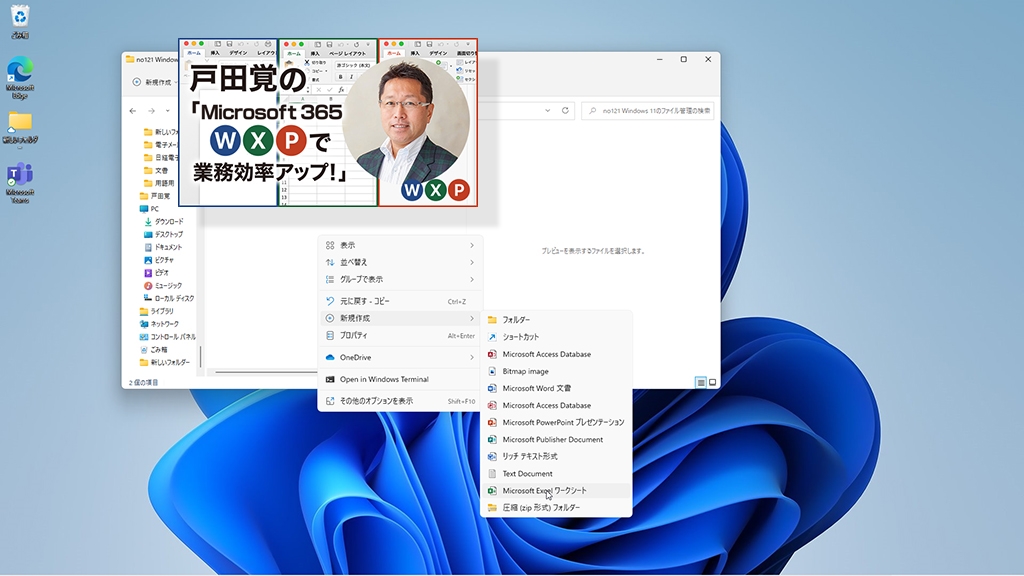
Task: Click Explorer's forward navigation arrow
Action: click(x=152, y=111)
